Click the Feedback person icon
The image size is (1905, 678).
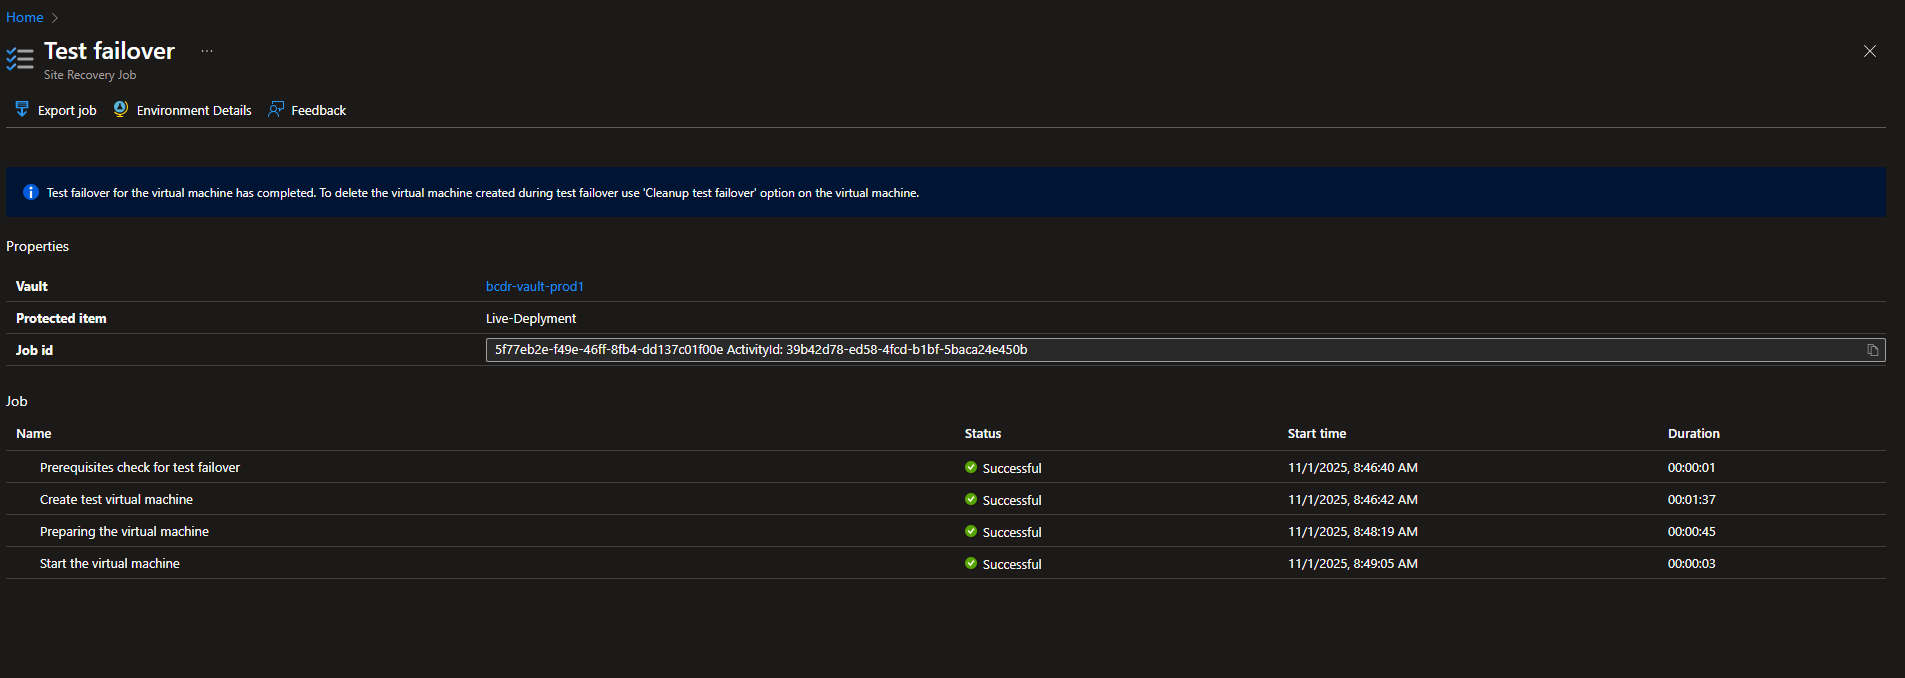pyautogui.click(x=276, y=109)
